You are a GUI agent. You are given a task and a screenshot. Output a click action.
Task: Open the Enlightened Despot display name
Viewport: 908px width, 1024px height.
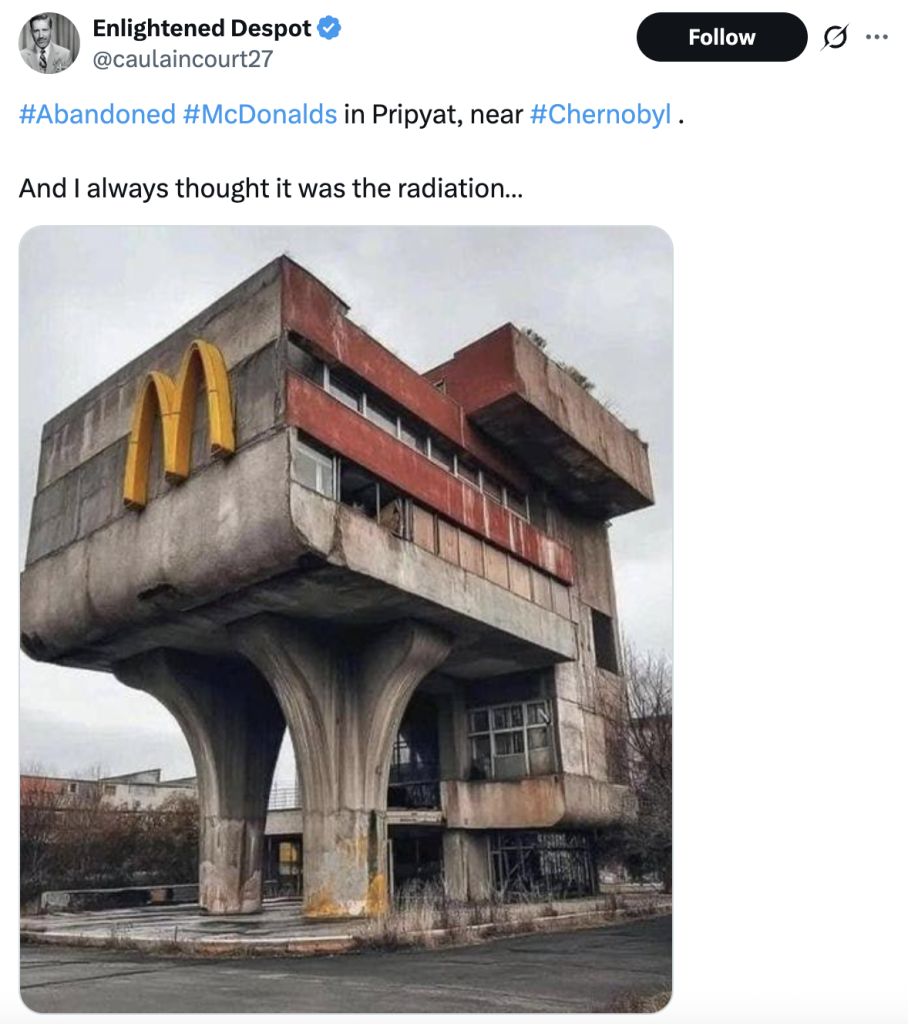201,29
